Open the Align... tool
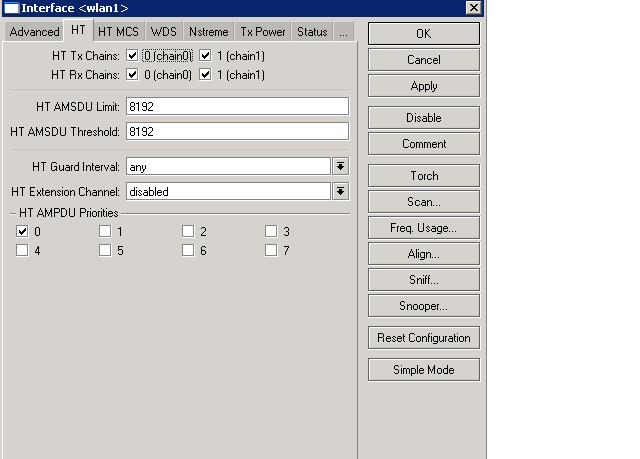640x459 pixels. 424,254
